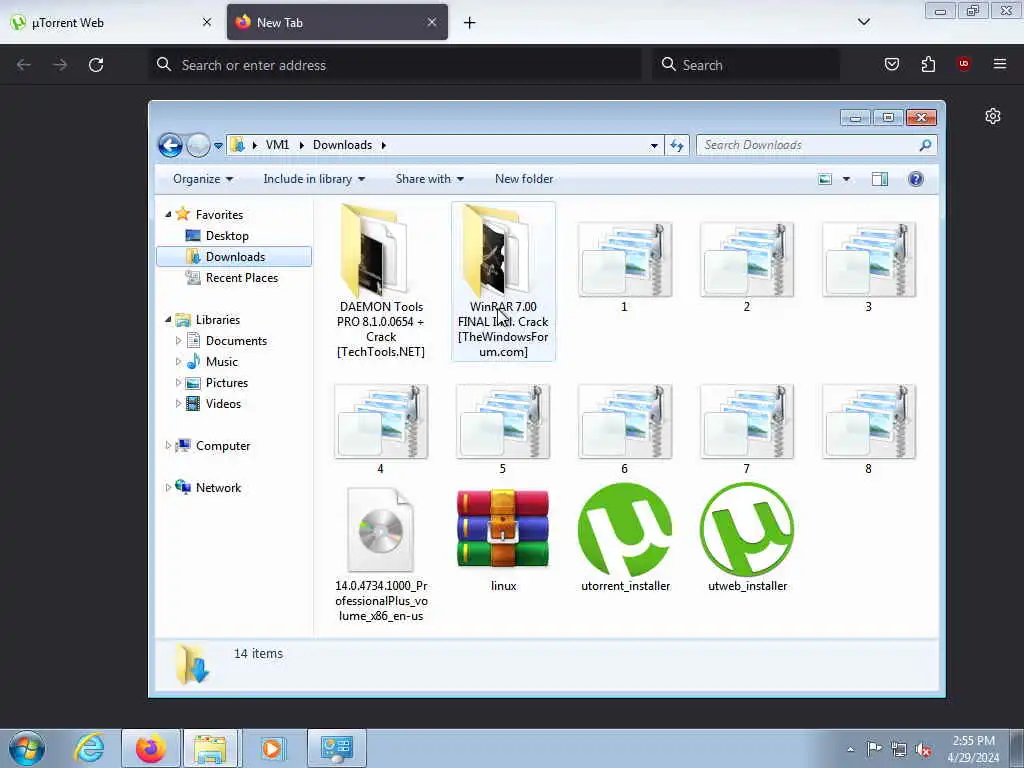Select the zip archive named 7
Viewport: 1024px width, 768px height.
[x=746, y=430]
